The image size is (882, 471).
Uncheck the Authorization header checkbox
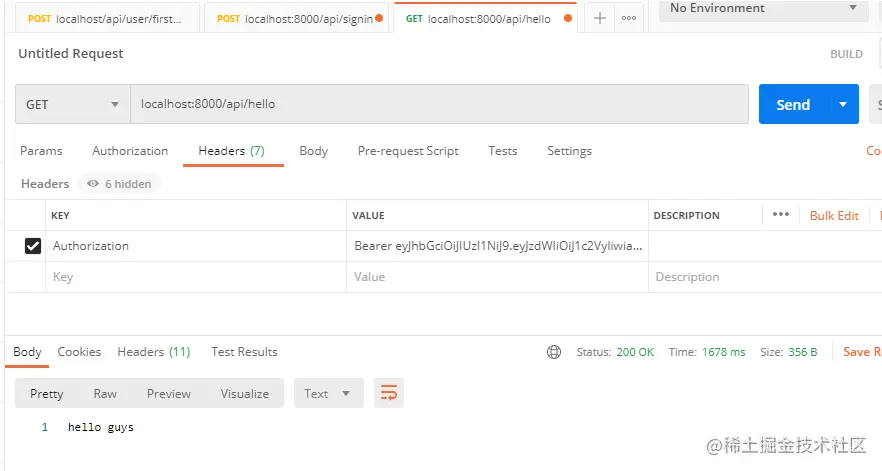(x=33, y=246)
